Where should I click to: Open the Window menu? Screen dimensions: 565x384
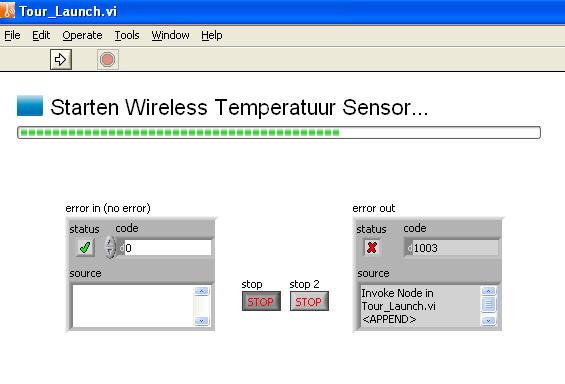[170, 35]
